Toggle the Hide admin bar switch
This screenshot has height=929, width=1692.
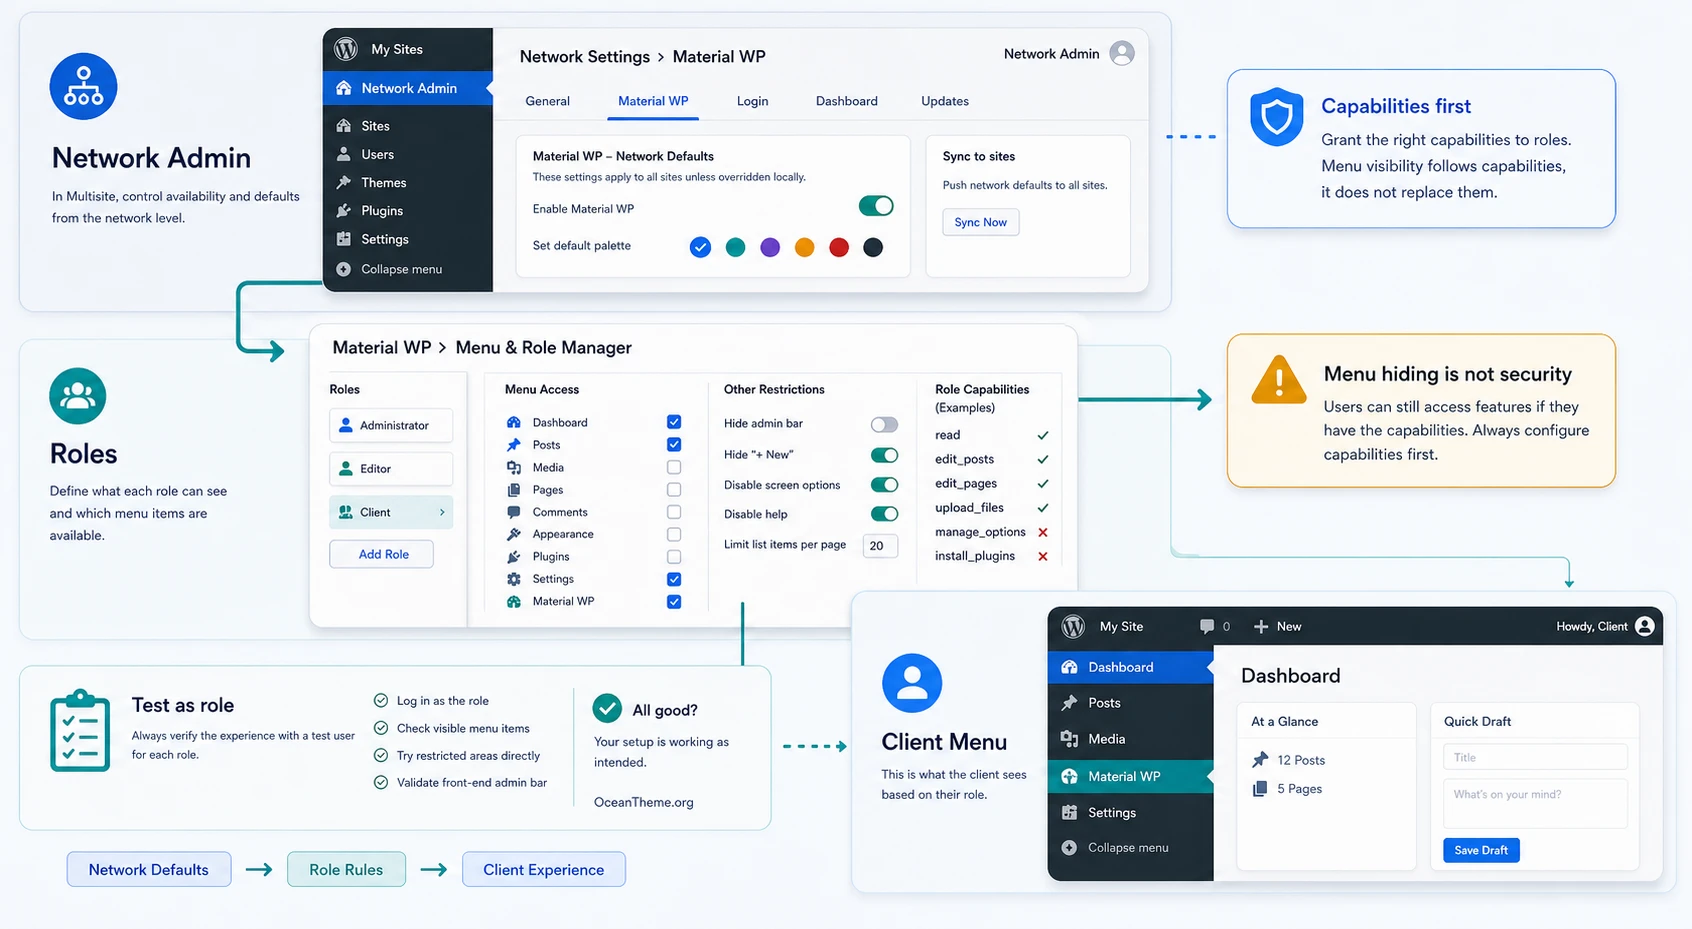click(884, 424)
